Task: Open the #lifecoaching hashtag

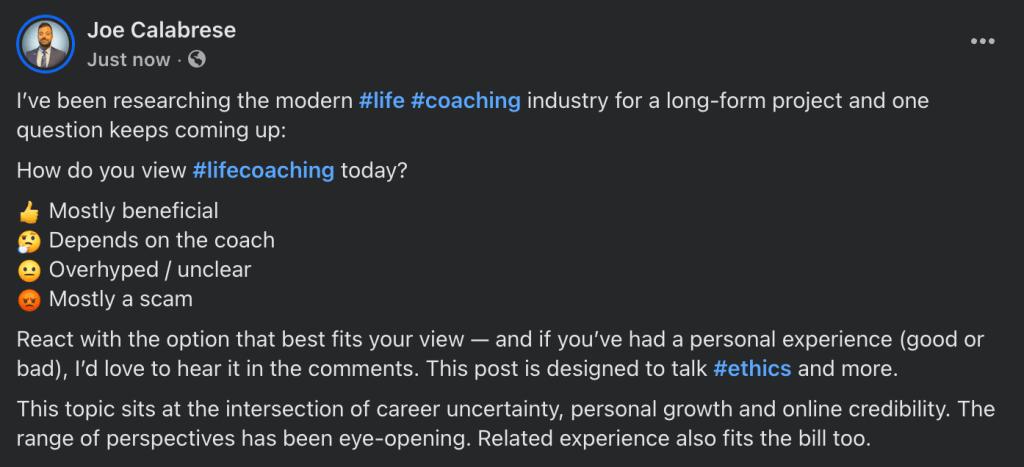Action: [263, 170]
